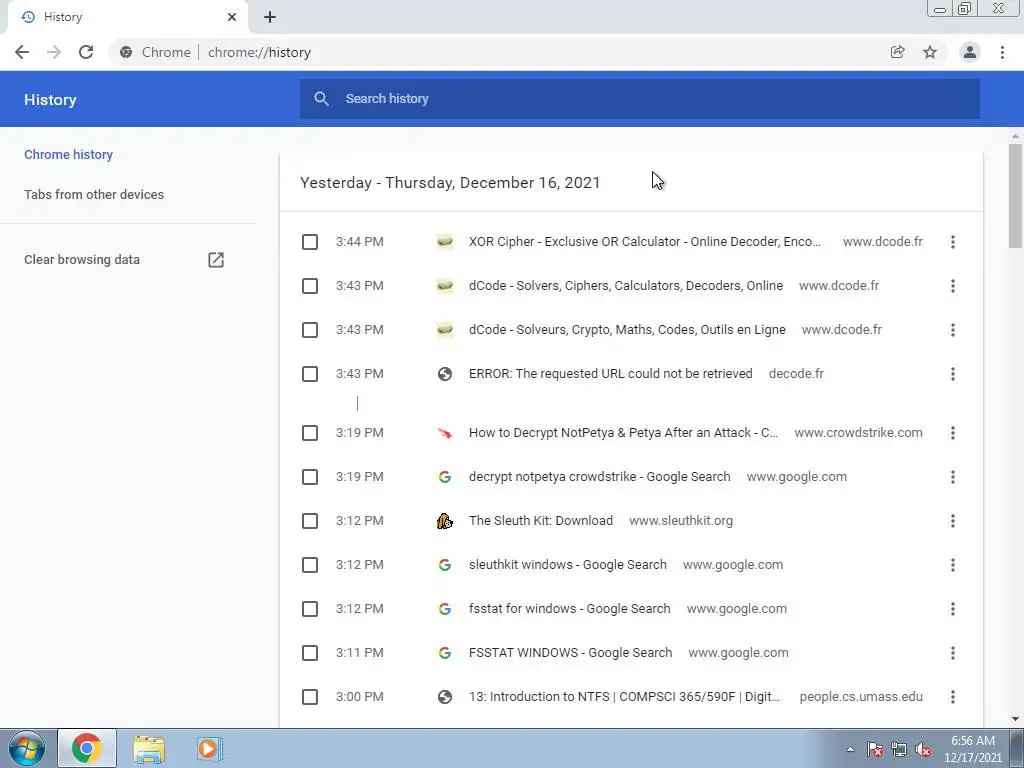Open actions menu for ERROR decode.fr entry
Viewport: 1024px width, 768px height.
953,374
